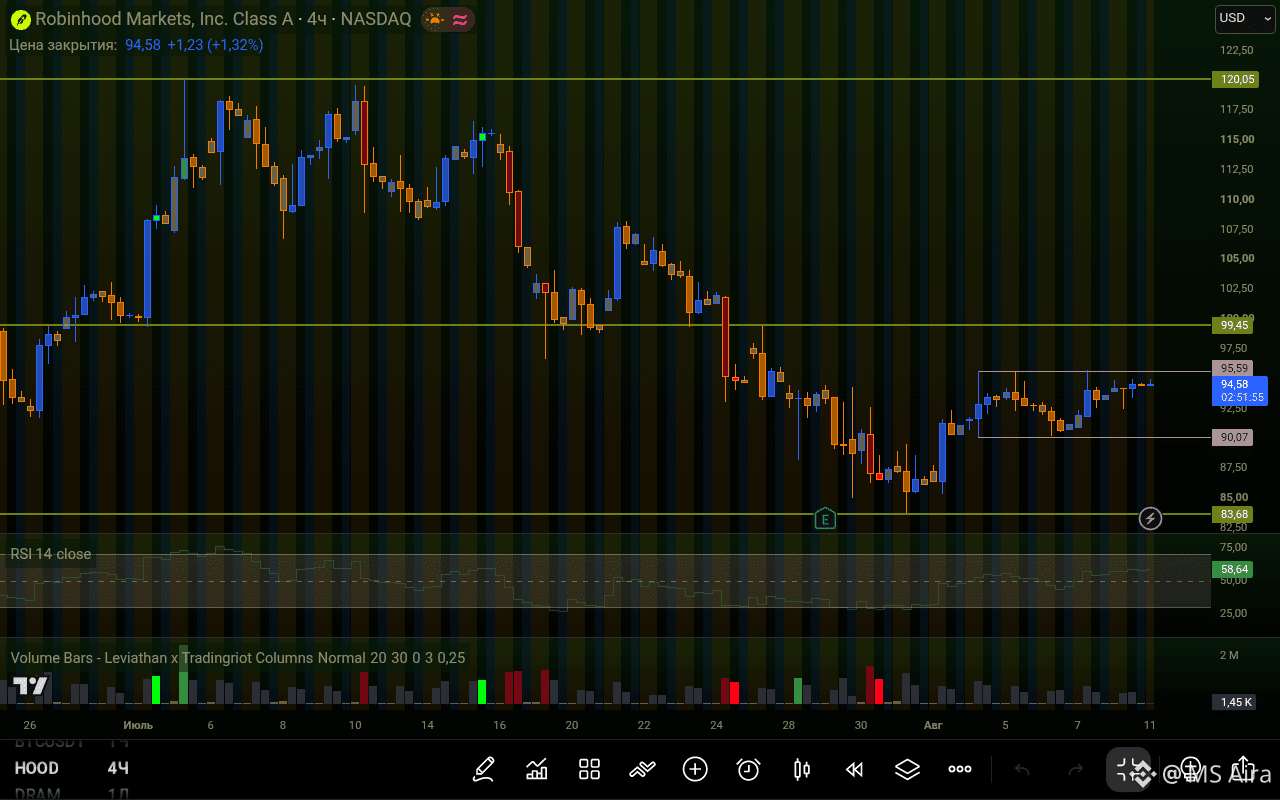Open the object tree layers icon

907,769
